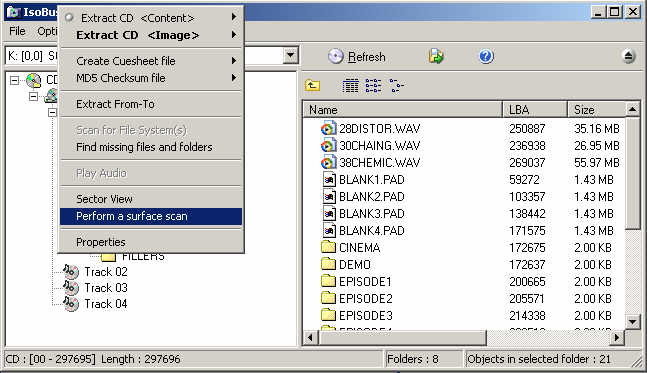The image size is (647, 373).
Task: Select Track 04 in tree
Action: 106,304
